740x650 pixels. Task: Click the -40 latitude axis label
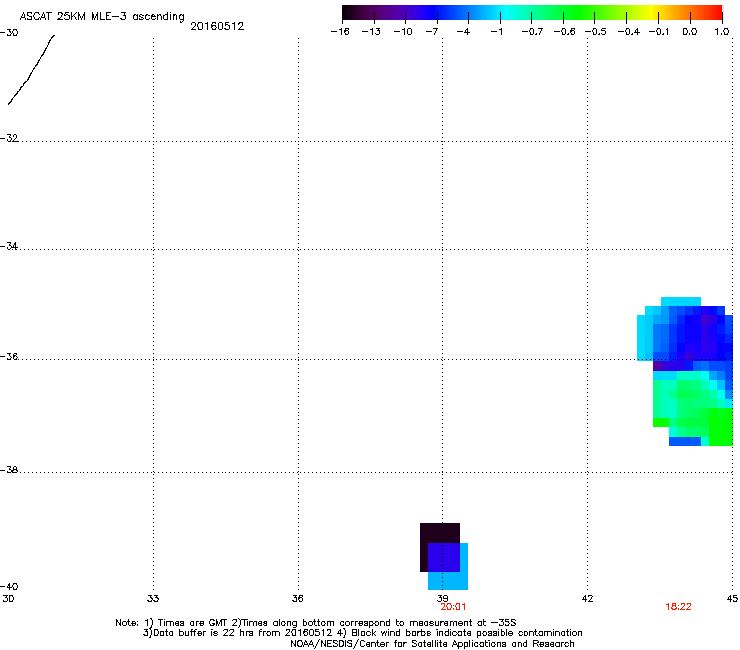[x=9, y=586]
